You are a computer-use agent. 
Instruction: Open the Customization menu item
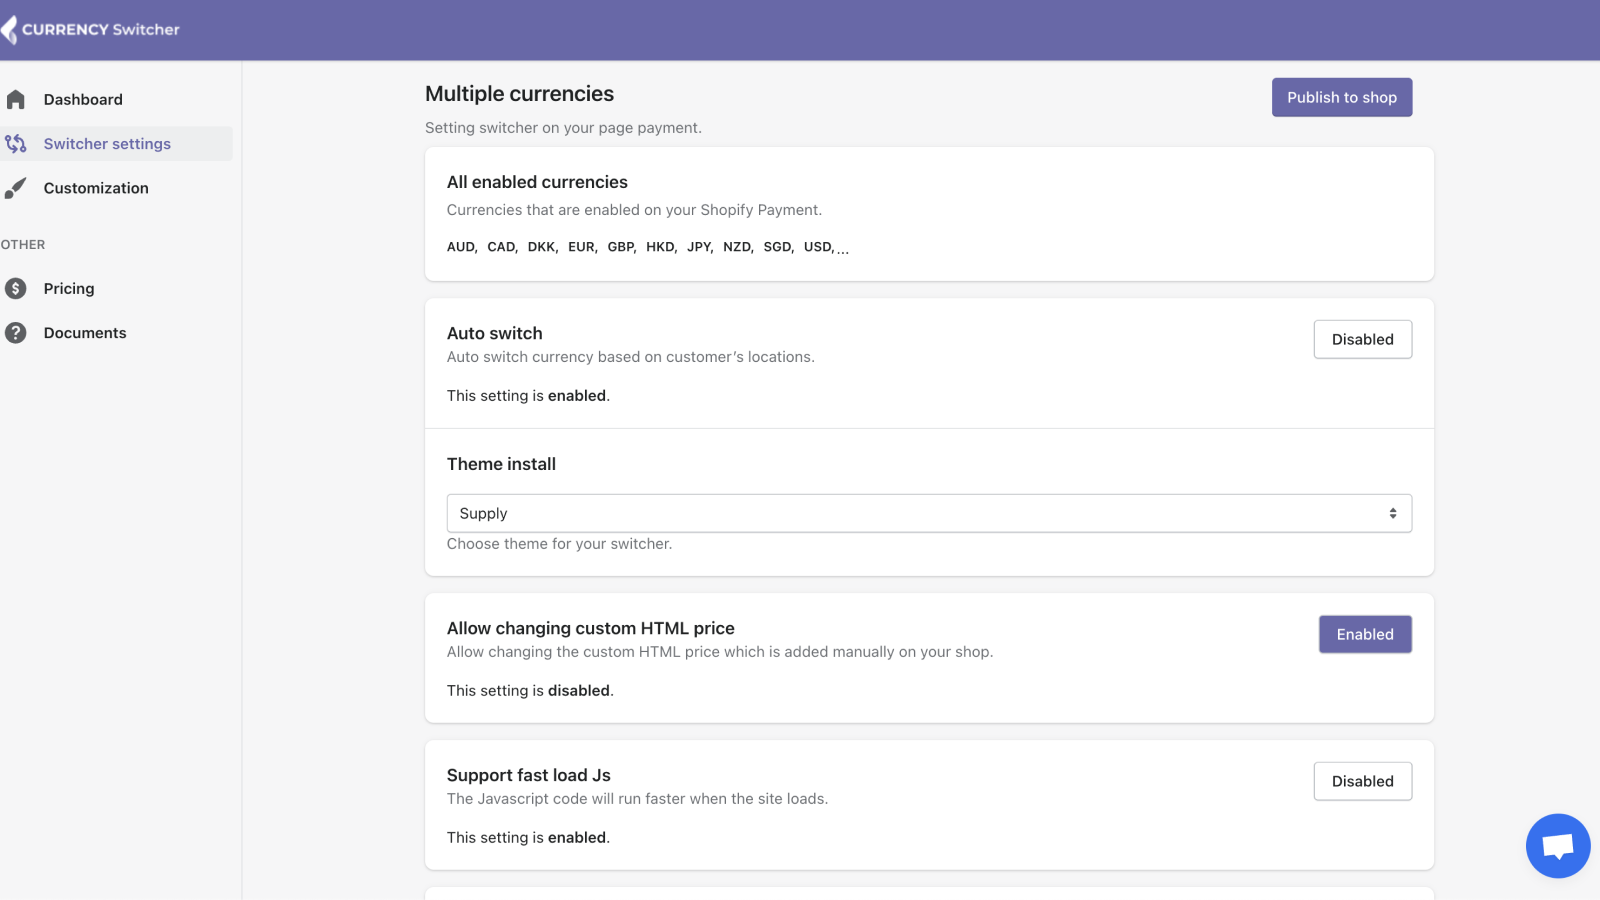coord(96,188)
